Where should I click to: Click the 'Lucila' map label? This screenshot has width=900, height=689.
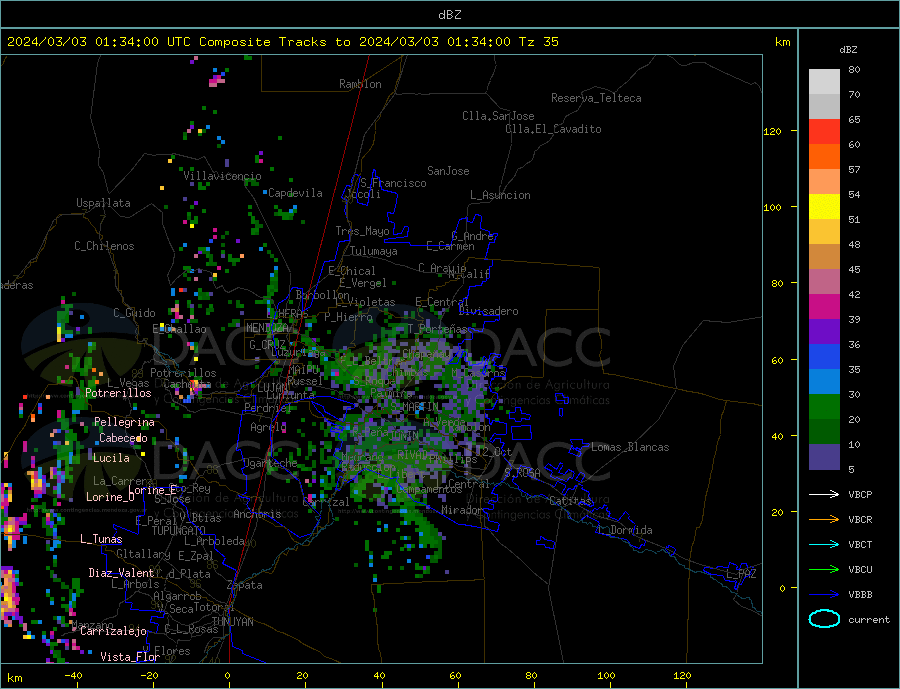pos(111,459)
